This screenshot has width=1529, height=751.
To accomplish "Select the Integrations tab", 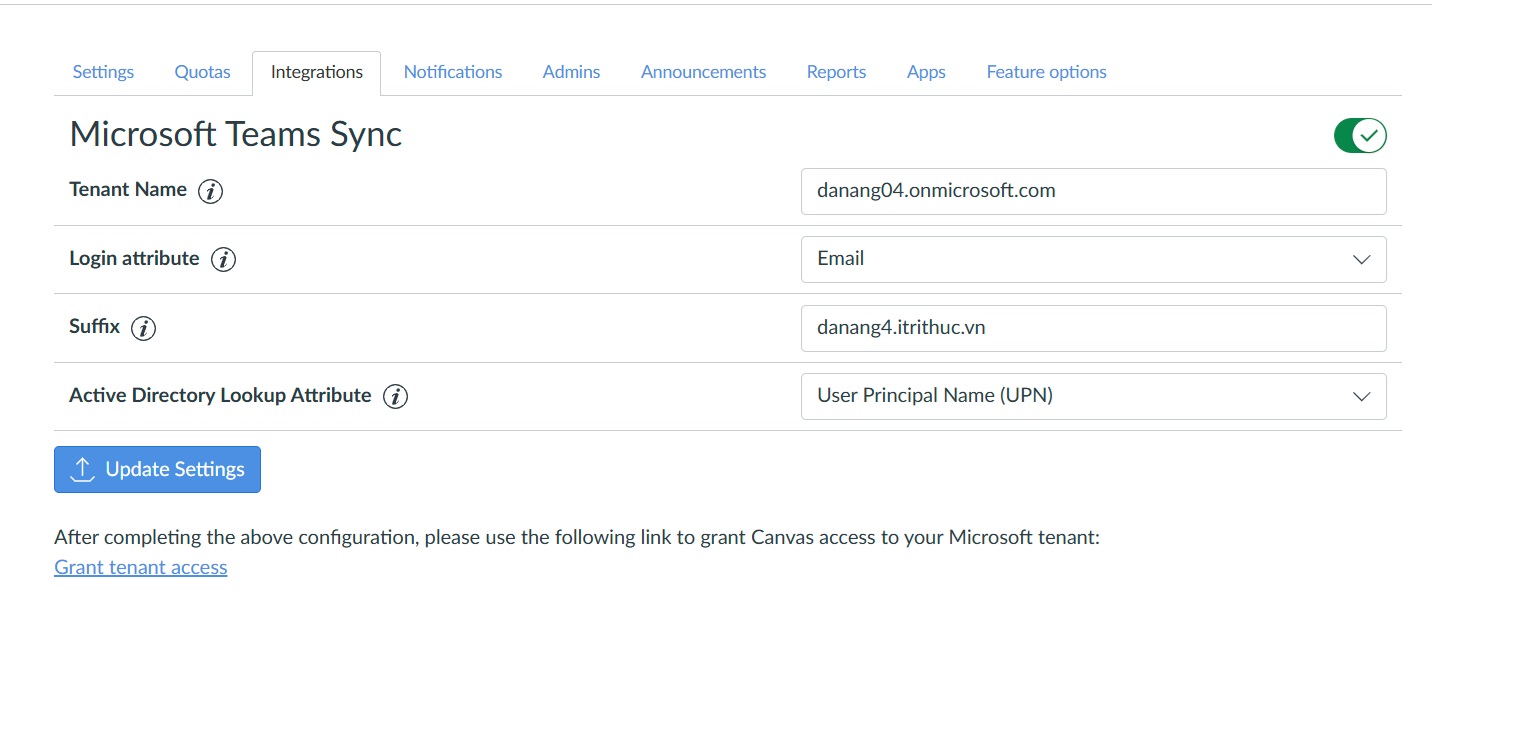I will click(x=316, y=73).
